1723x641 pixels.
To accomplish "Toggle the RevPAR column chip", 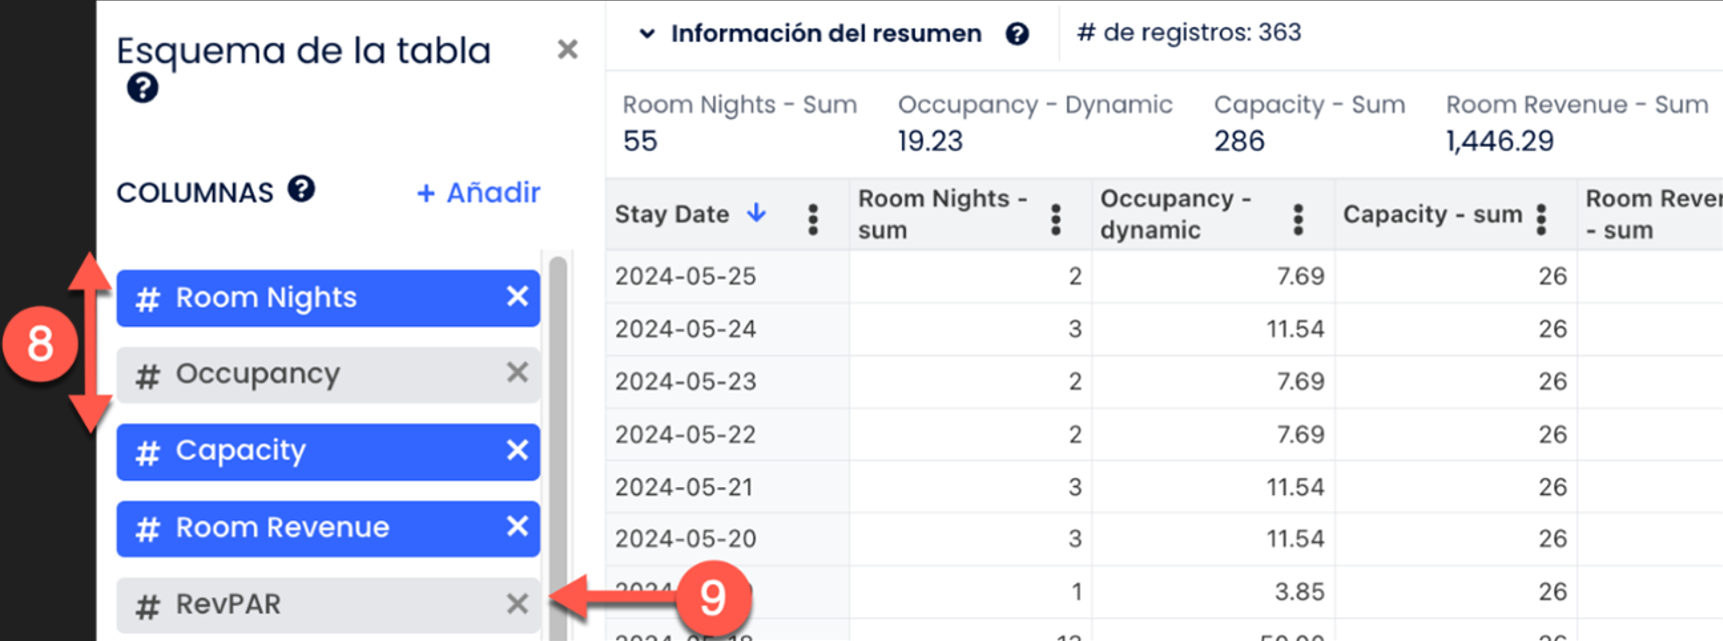I will (x=310, y=605).
